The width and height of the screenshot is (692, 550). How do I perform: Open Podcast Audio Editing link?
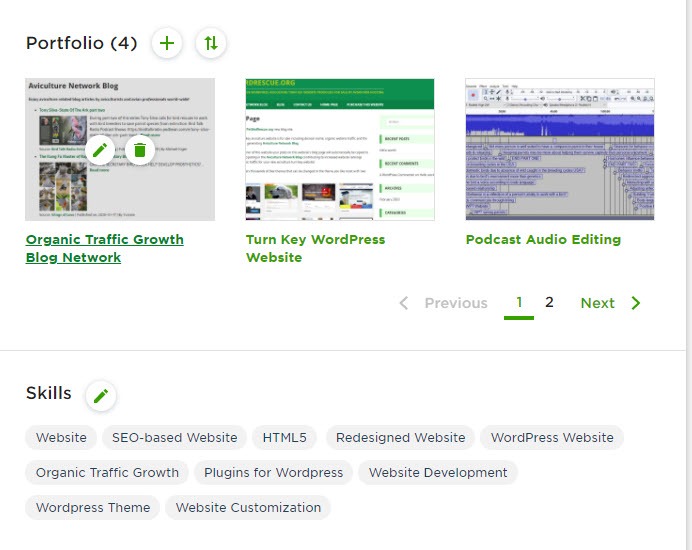click(x=543, y=239)
